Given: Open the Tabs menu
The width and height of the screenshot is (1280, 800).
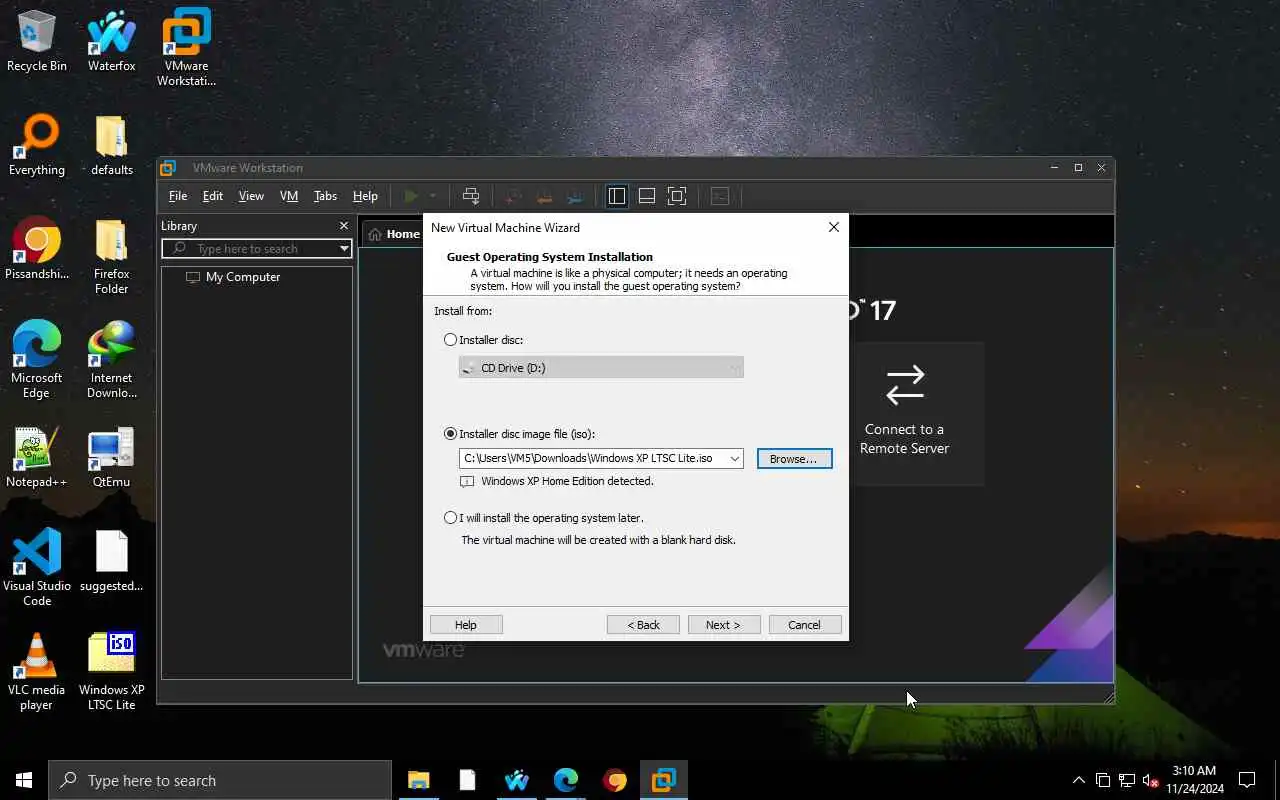Looking at the screenshot, I should [x=326, y=196].
